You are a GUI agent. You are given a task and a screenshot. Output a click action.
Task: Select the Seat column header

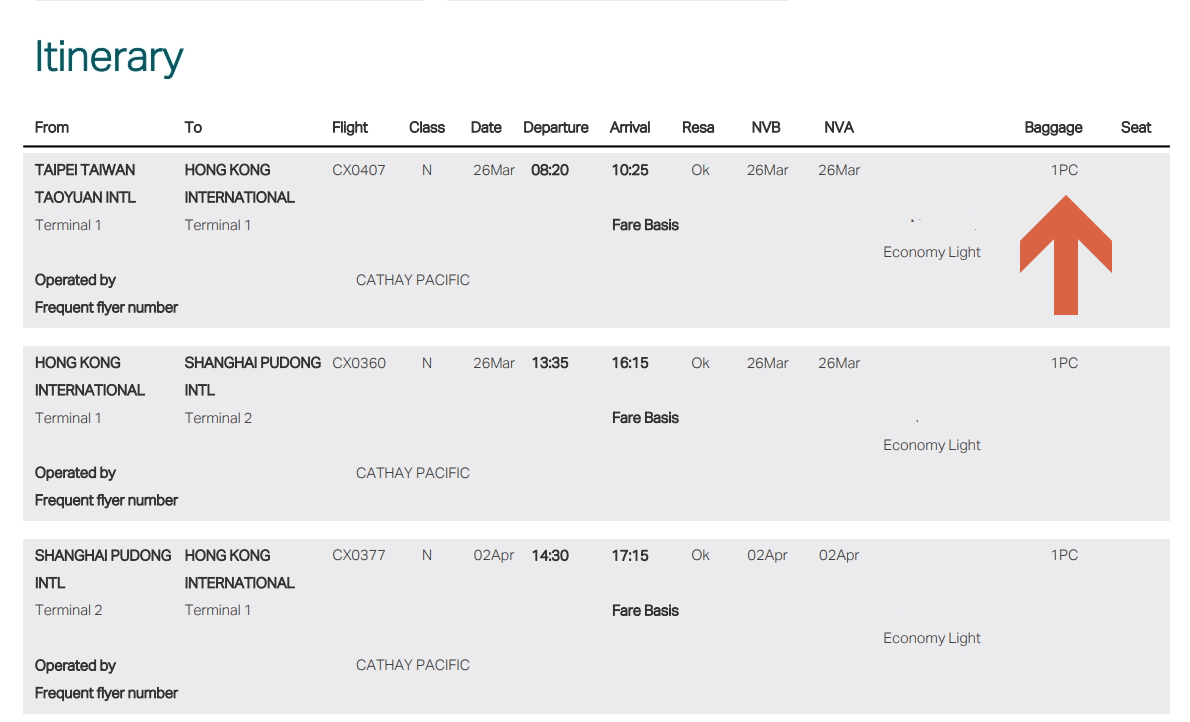pos(1135,128)
